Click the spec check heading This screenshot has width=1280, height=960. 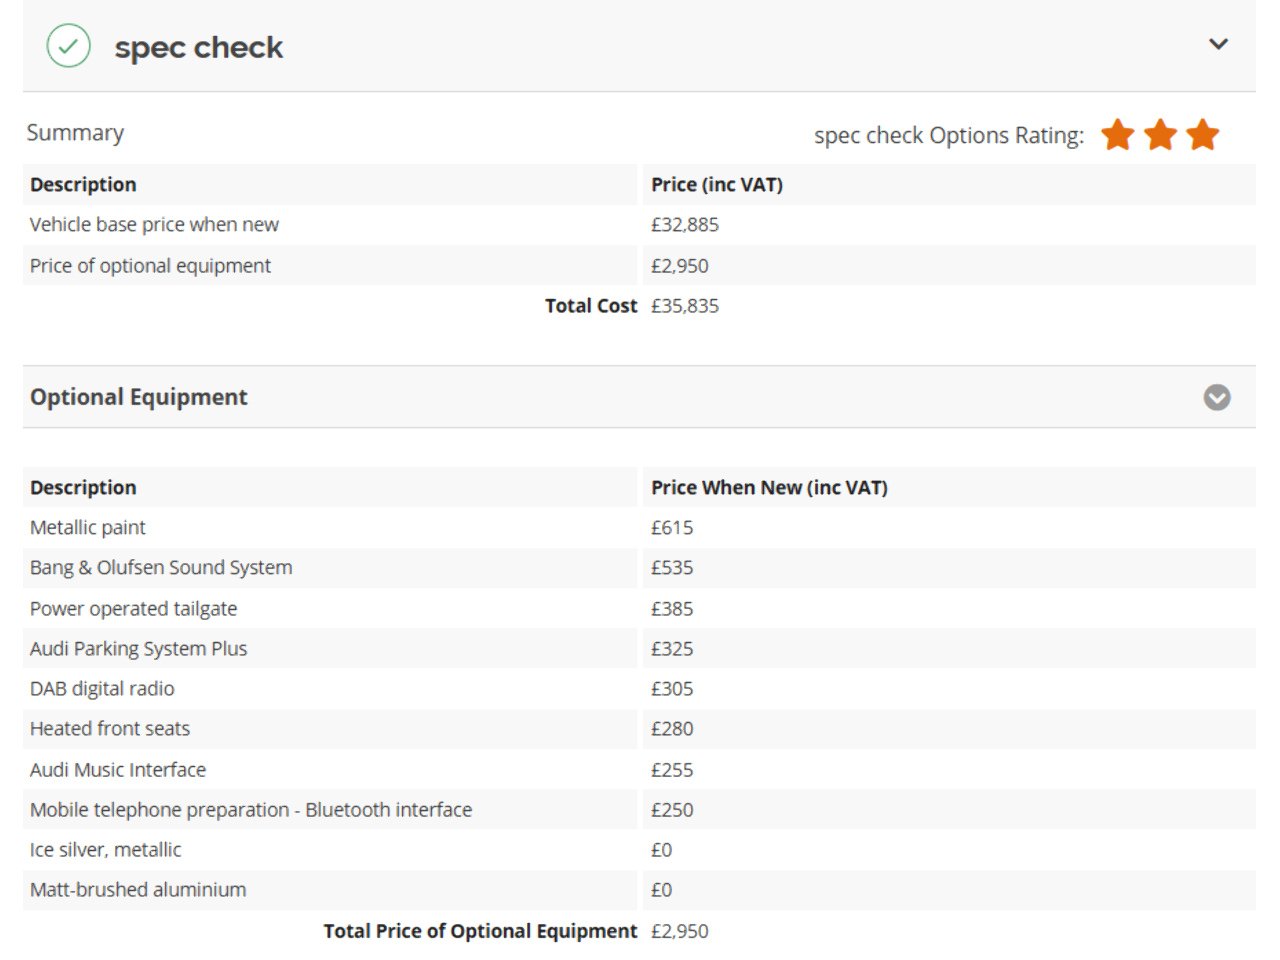[199, 47]
